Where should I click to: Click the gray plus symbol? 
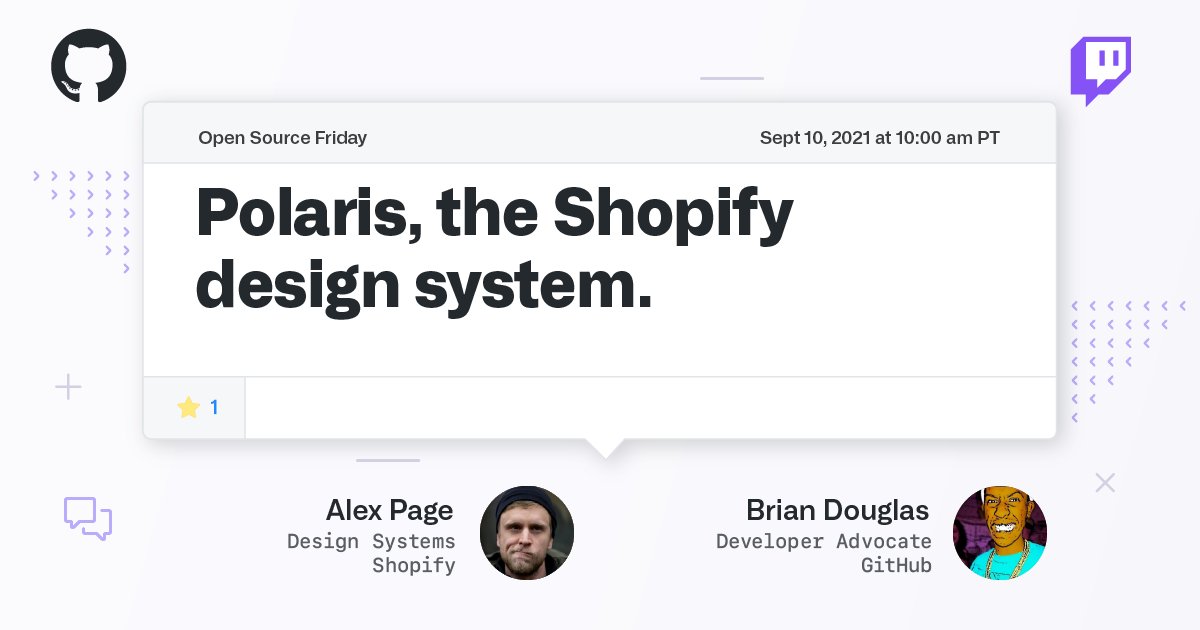click(68, 386)
